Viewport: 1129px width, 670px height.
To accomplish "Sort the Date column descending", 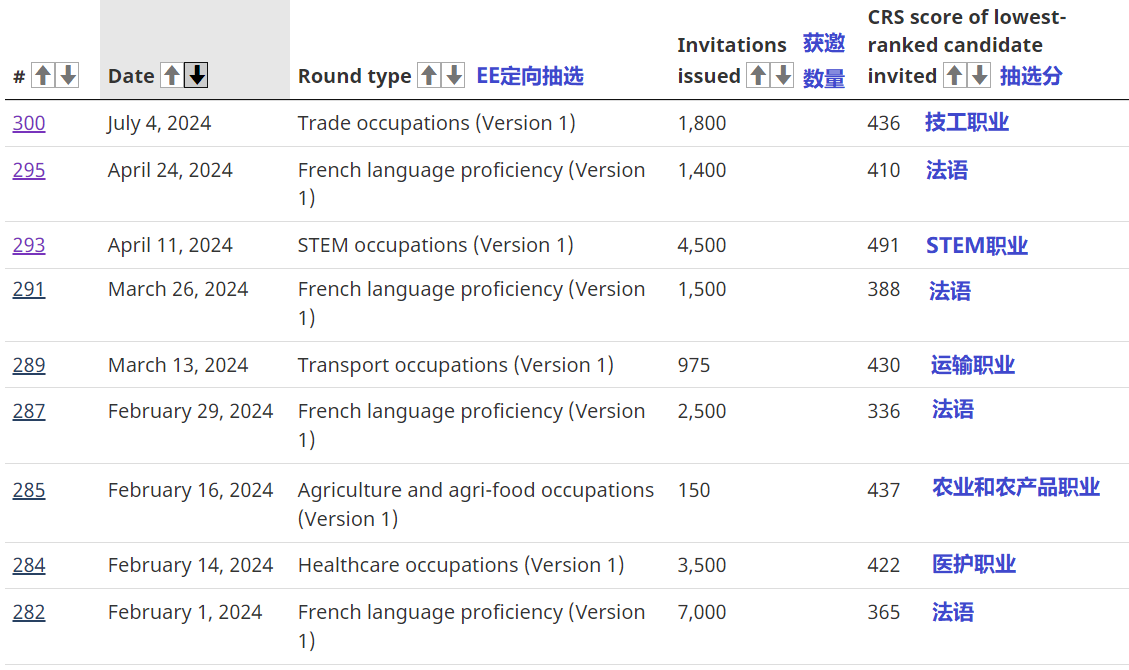I will click(196, 75).
